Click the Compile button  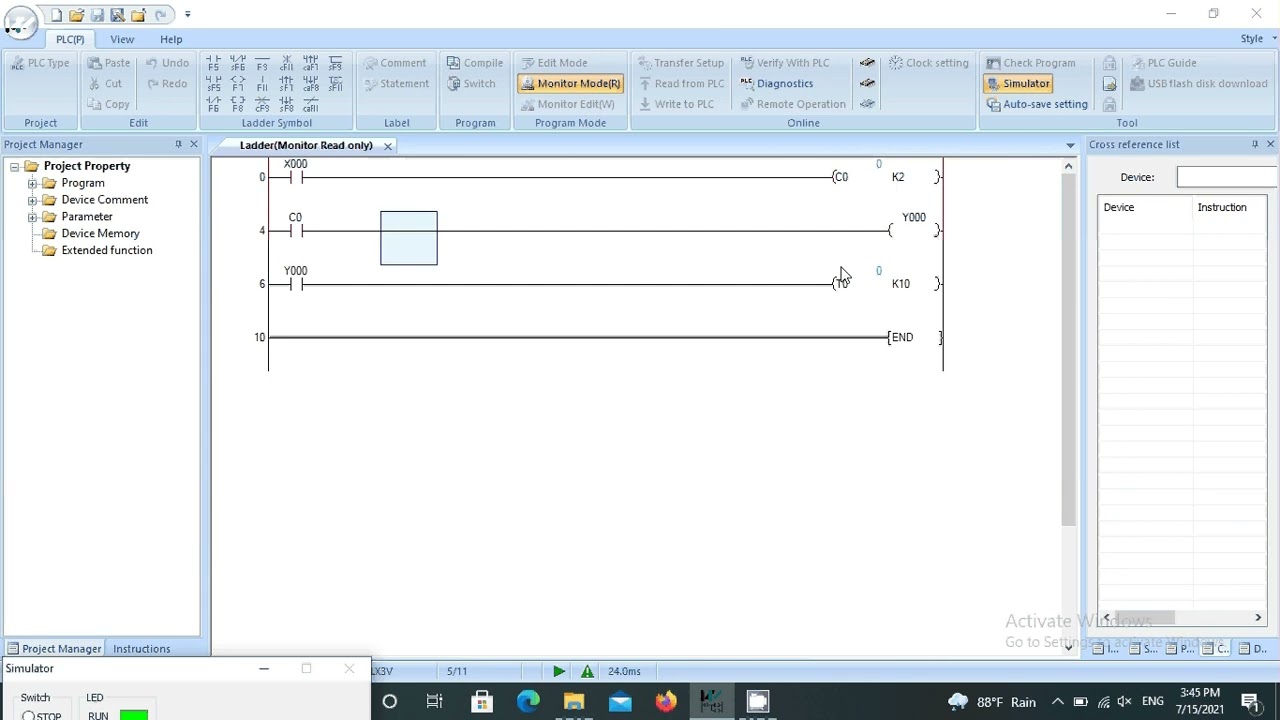[x=474, y=63]
